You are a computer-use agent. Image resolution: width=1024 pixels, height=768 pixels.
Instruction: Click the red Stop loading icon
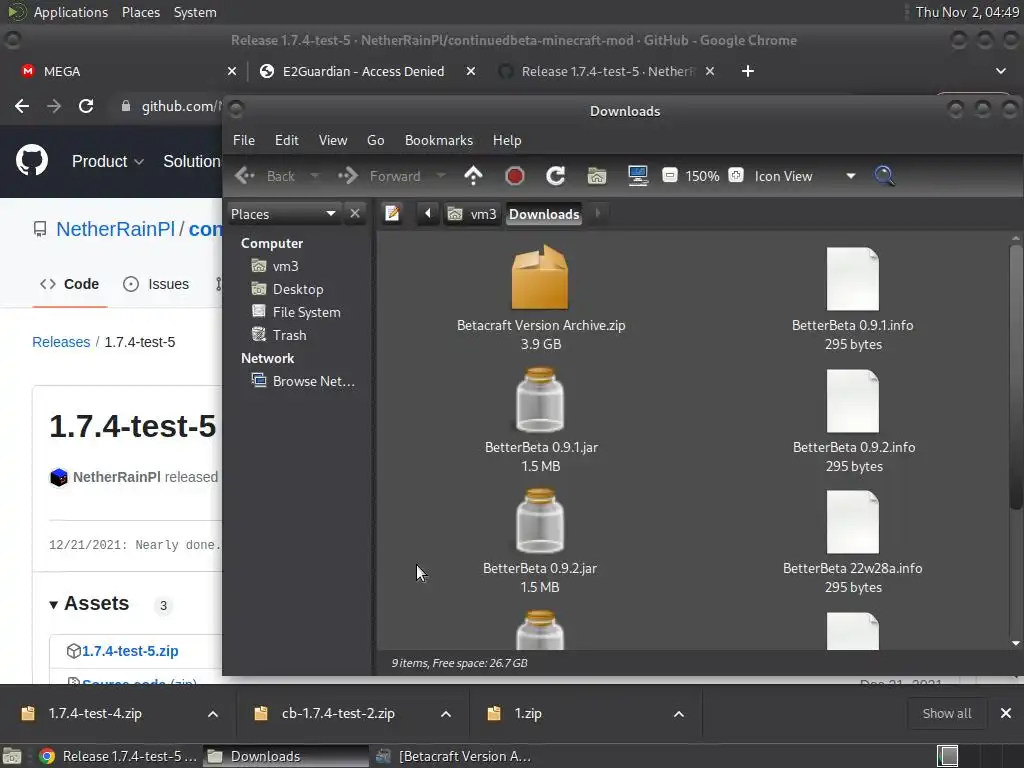[x=515, y=176]
